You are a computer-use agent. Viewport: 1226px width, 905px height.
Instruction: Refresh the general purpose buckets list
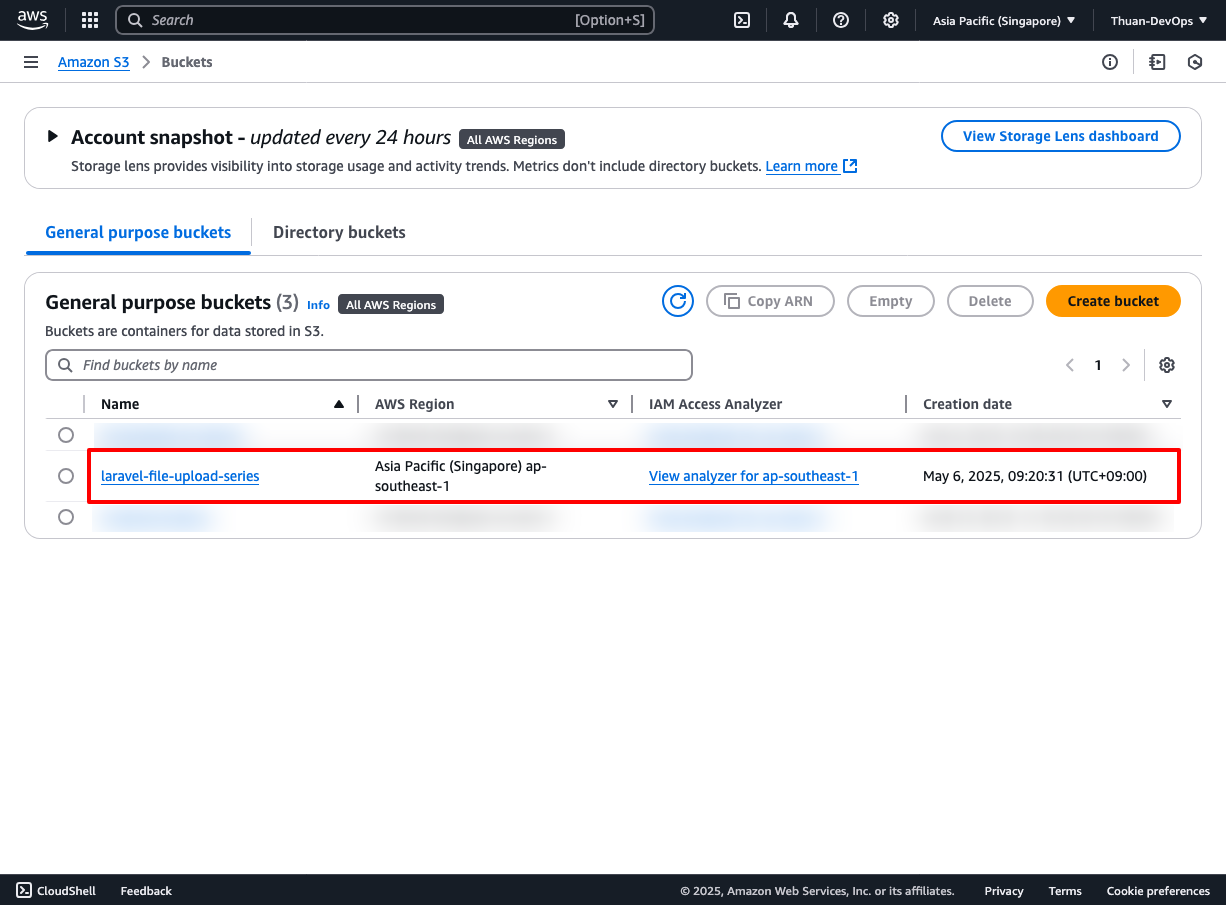click(x=678, y=301)
